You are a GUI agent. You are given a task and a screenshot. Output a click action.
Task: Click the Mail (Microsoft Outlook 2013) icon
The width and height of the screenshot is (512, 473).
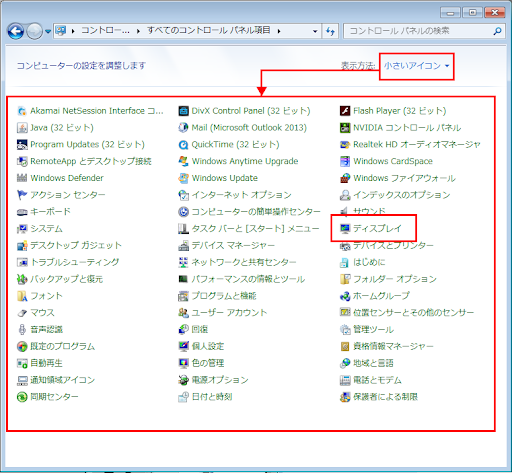coord(183,128)
